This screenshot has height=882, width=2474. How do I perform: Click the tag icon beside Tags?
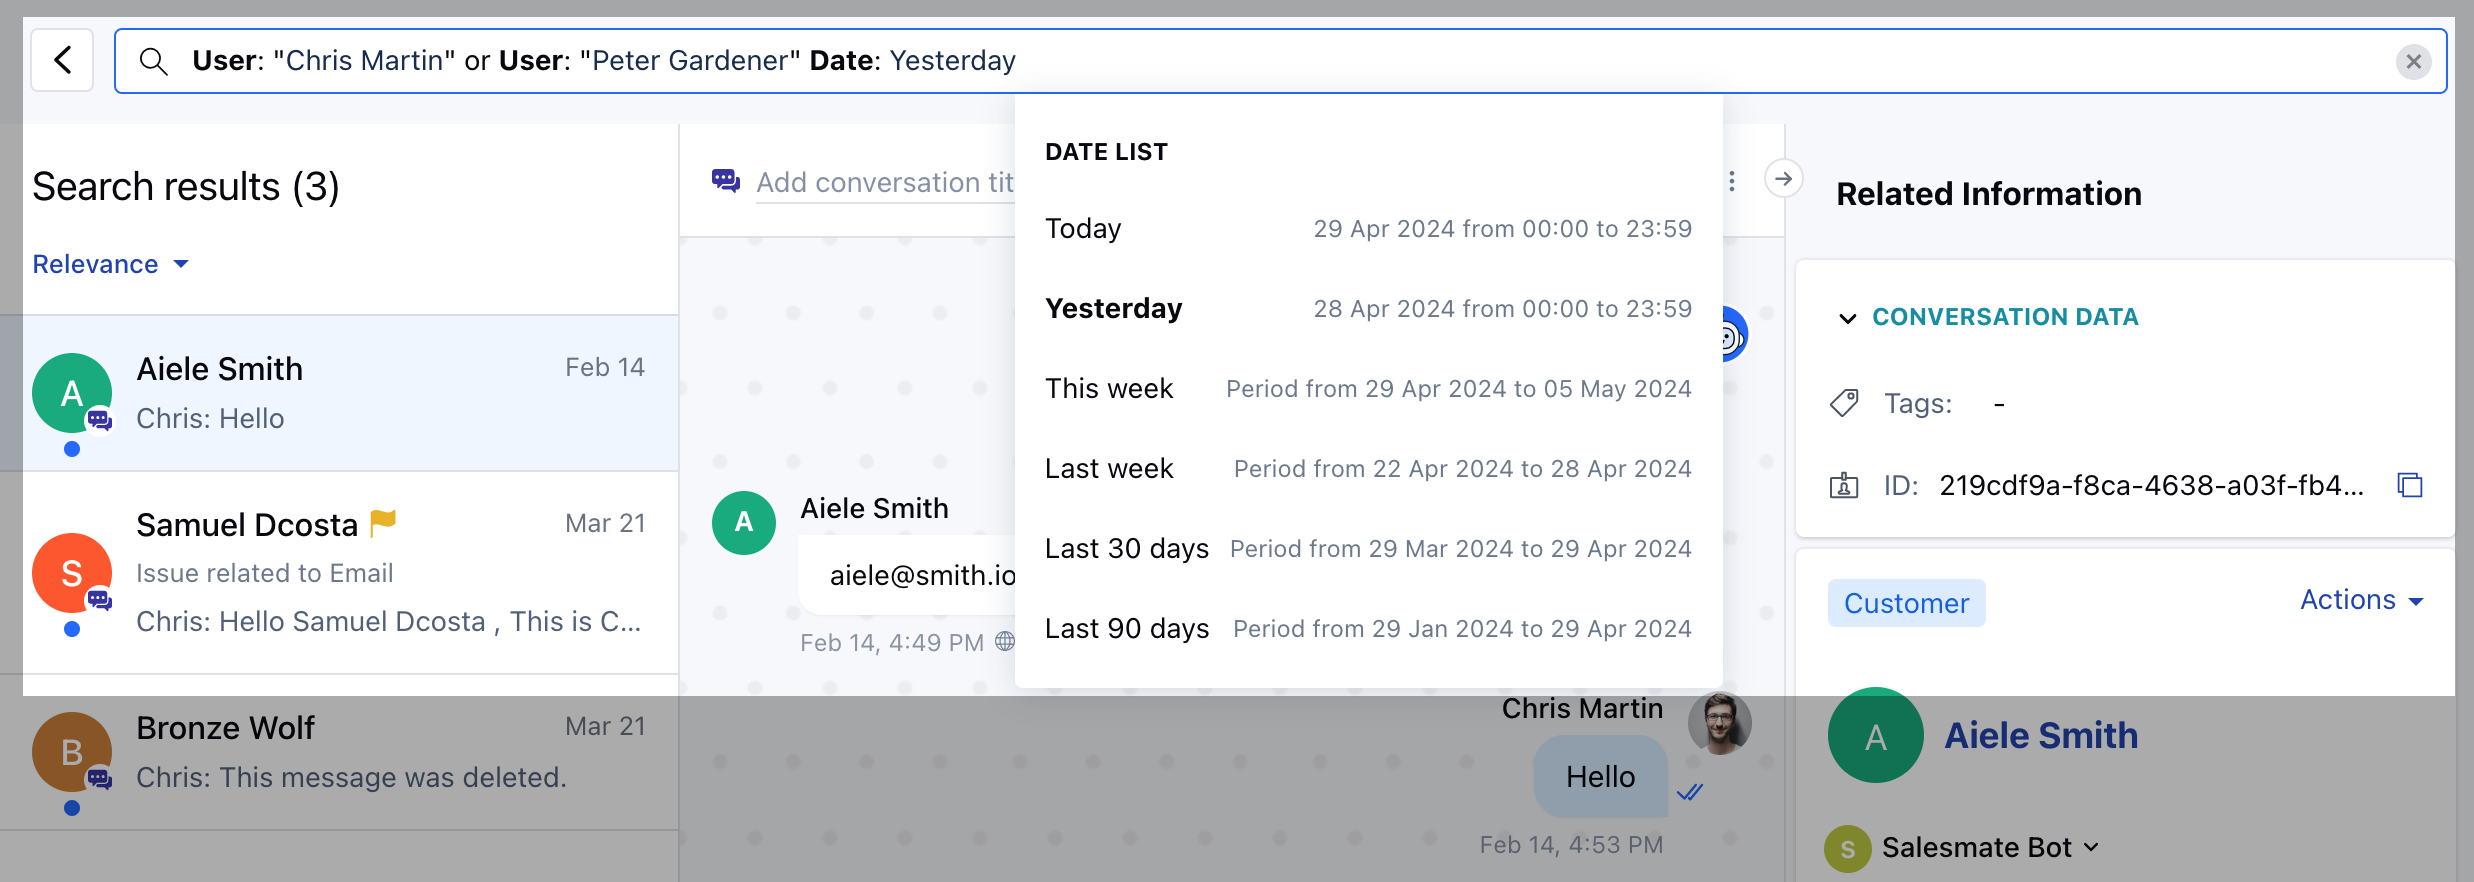pyautogui.click(x=1844, y=403)
